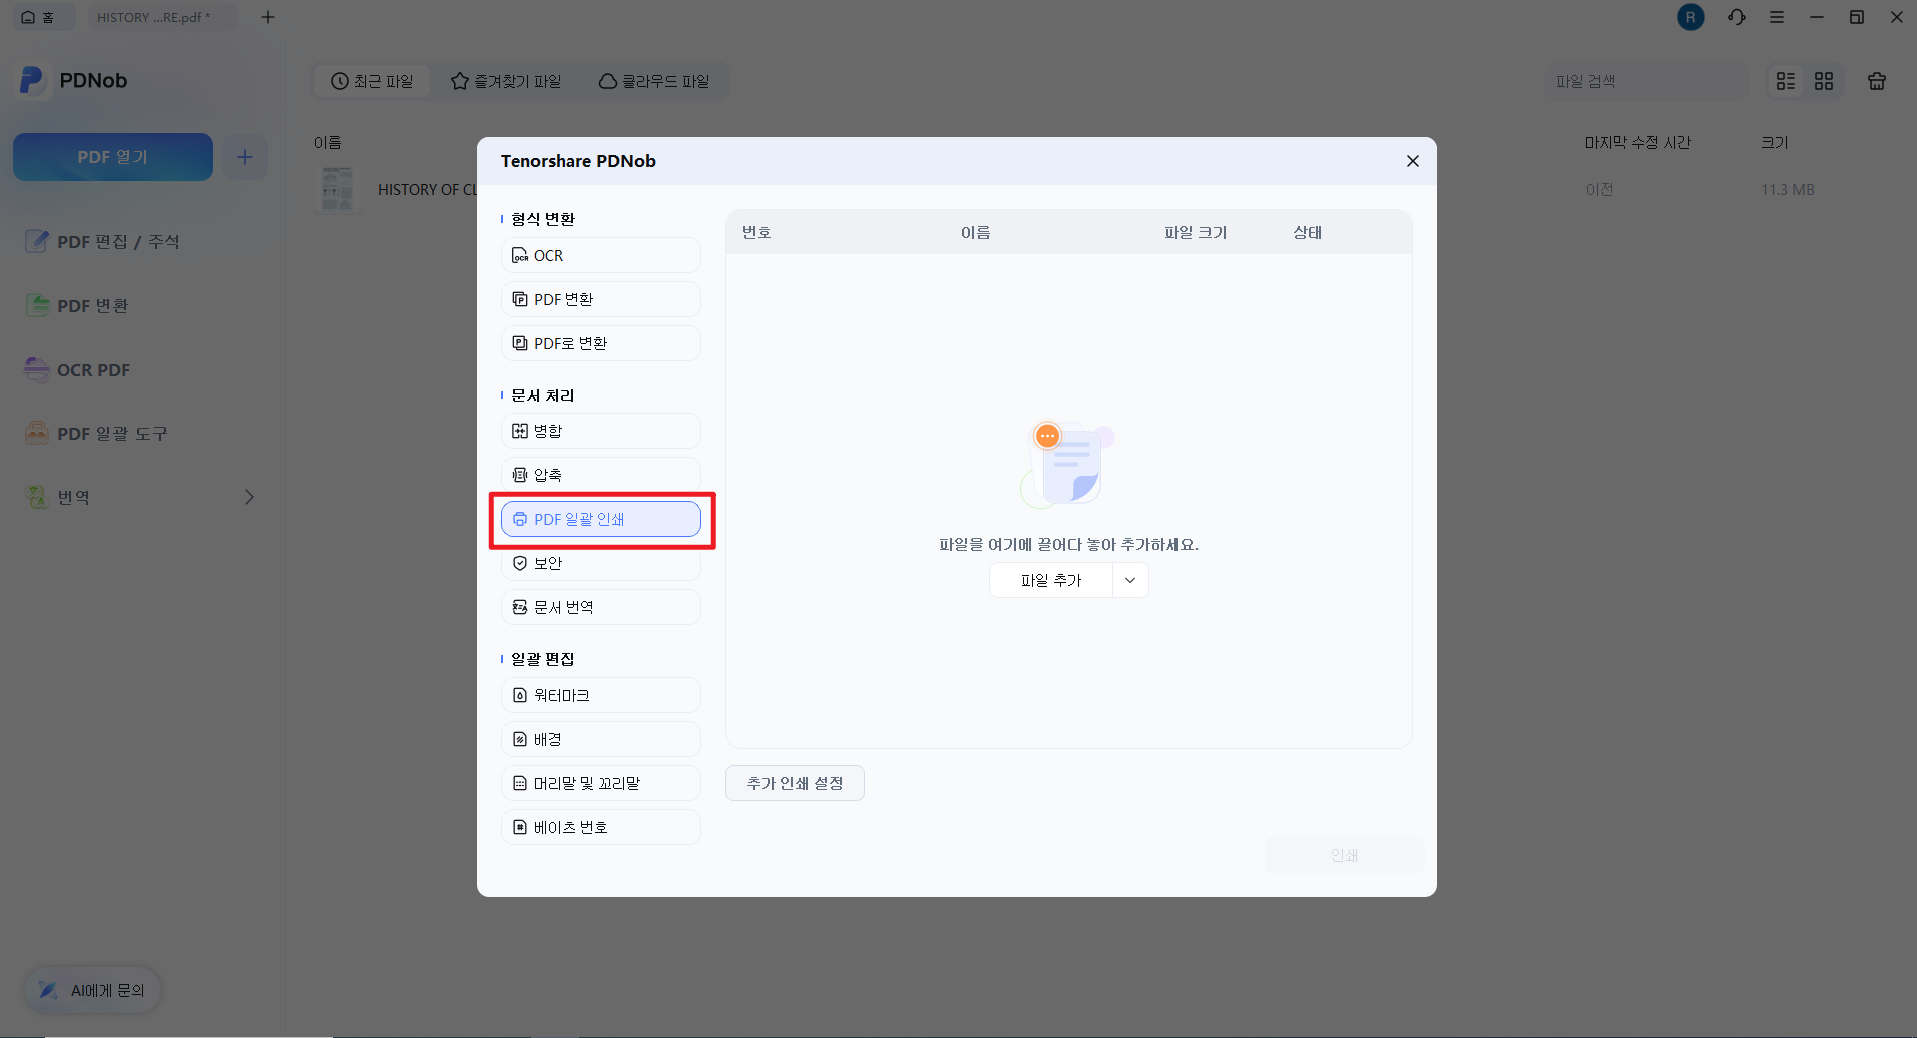This screenshot has width=1917, height=1038.
Task: Expand the 번역 sidebar chevron
Action: (x=249, y=497)
